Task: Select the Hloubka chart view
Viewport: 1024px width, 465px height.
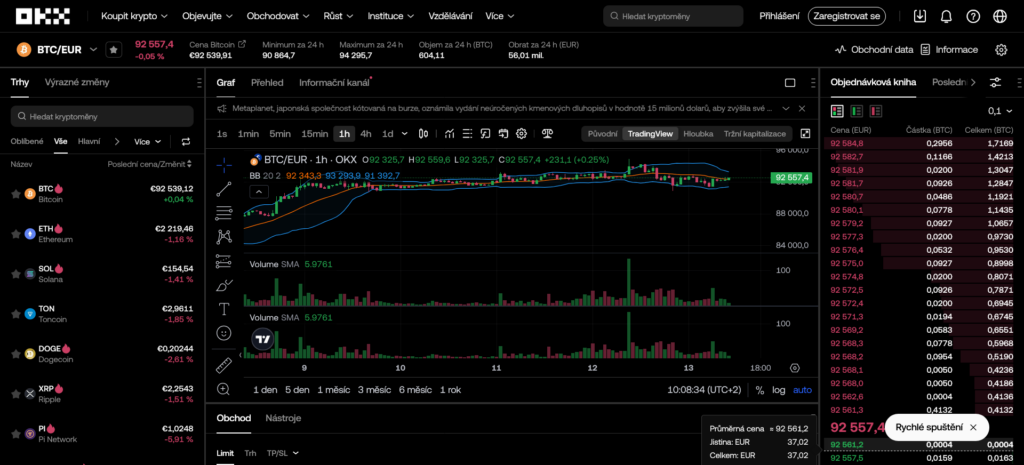Action: [698, 134]
